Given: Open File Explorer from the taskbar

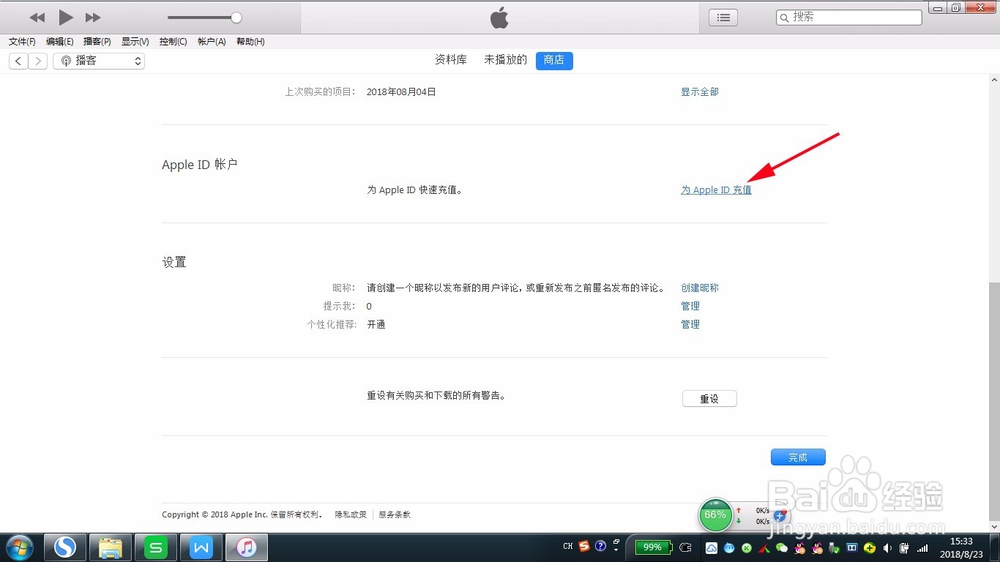Looking at the screenshot, I should coord(110,547).
